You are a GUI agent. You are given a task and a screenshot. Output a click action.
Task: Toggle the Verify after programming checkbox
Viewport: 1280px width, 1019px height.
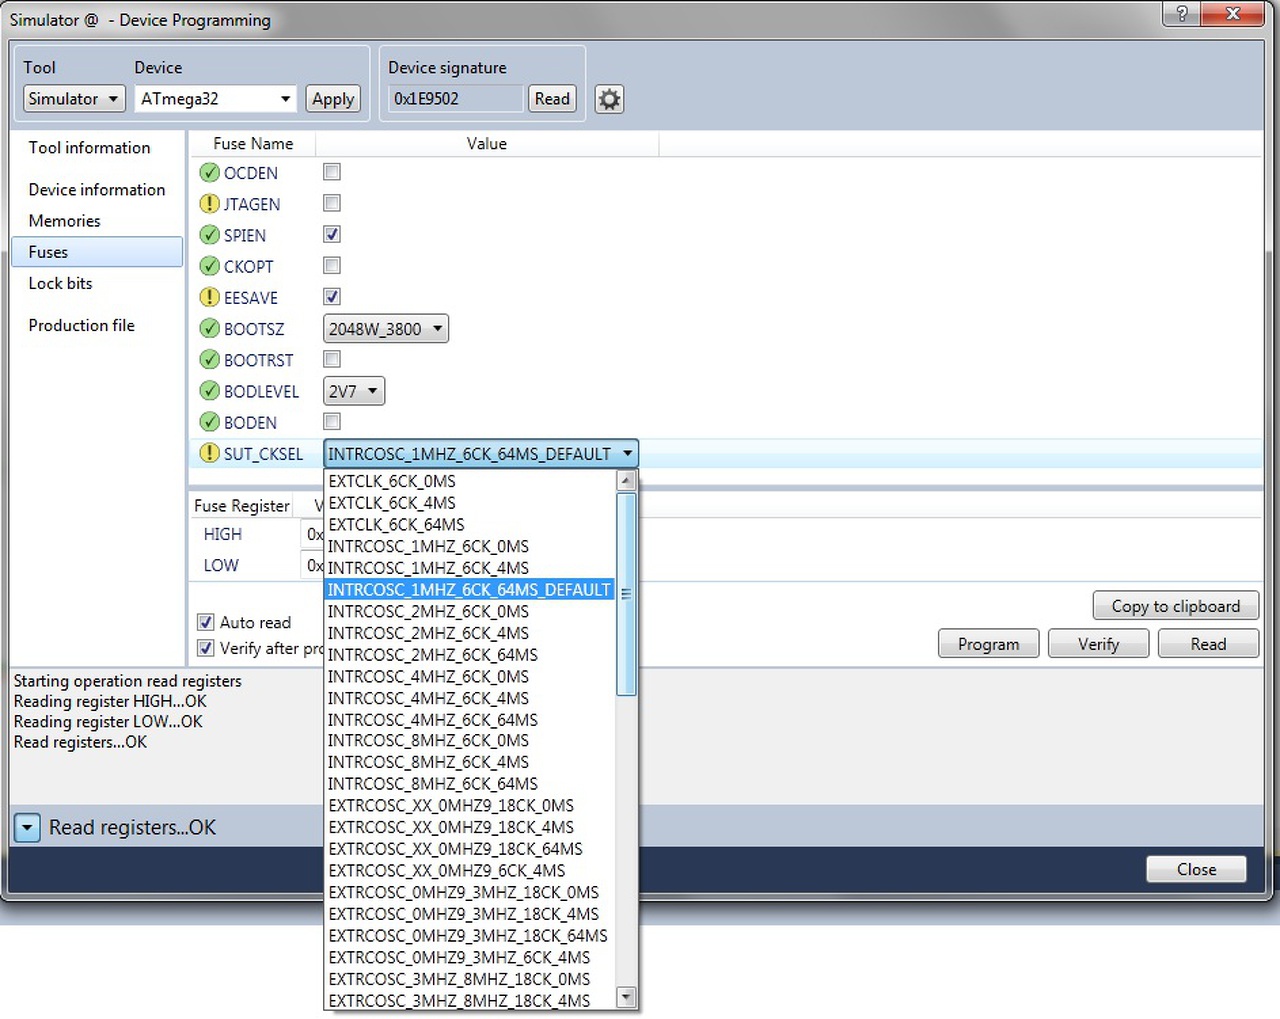click(x=206, y=648)
